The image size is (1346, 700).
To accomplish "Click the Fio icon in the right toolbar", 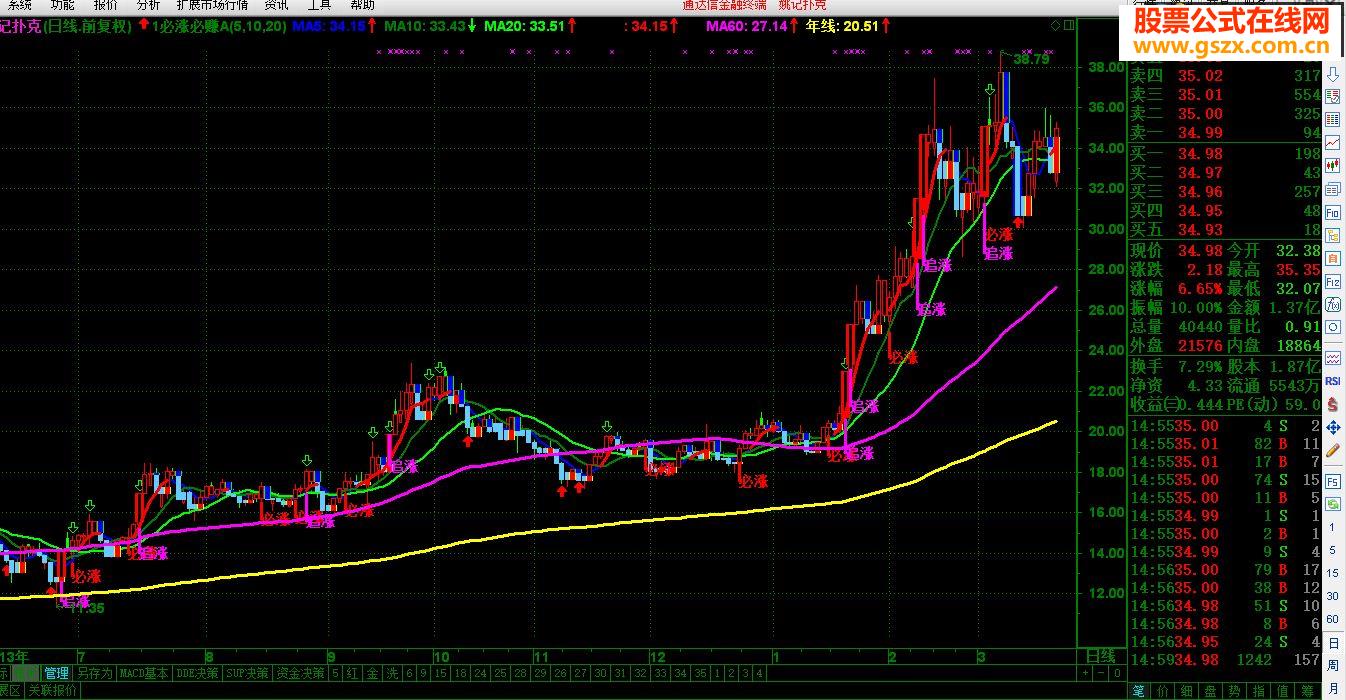I will (x=1333, y=213).
